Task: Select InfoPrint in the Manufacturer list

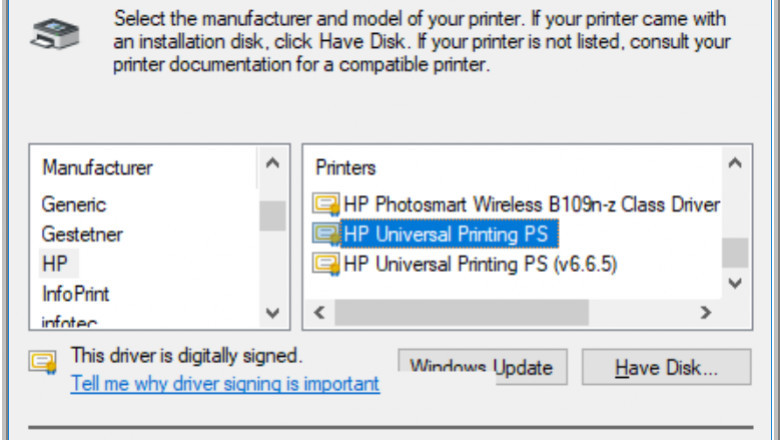Action: pyautogui.click(x=76, y=294)
